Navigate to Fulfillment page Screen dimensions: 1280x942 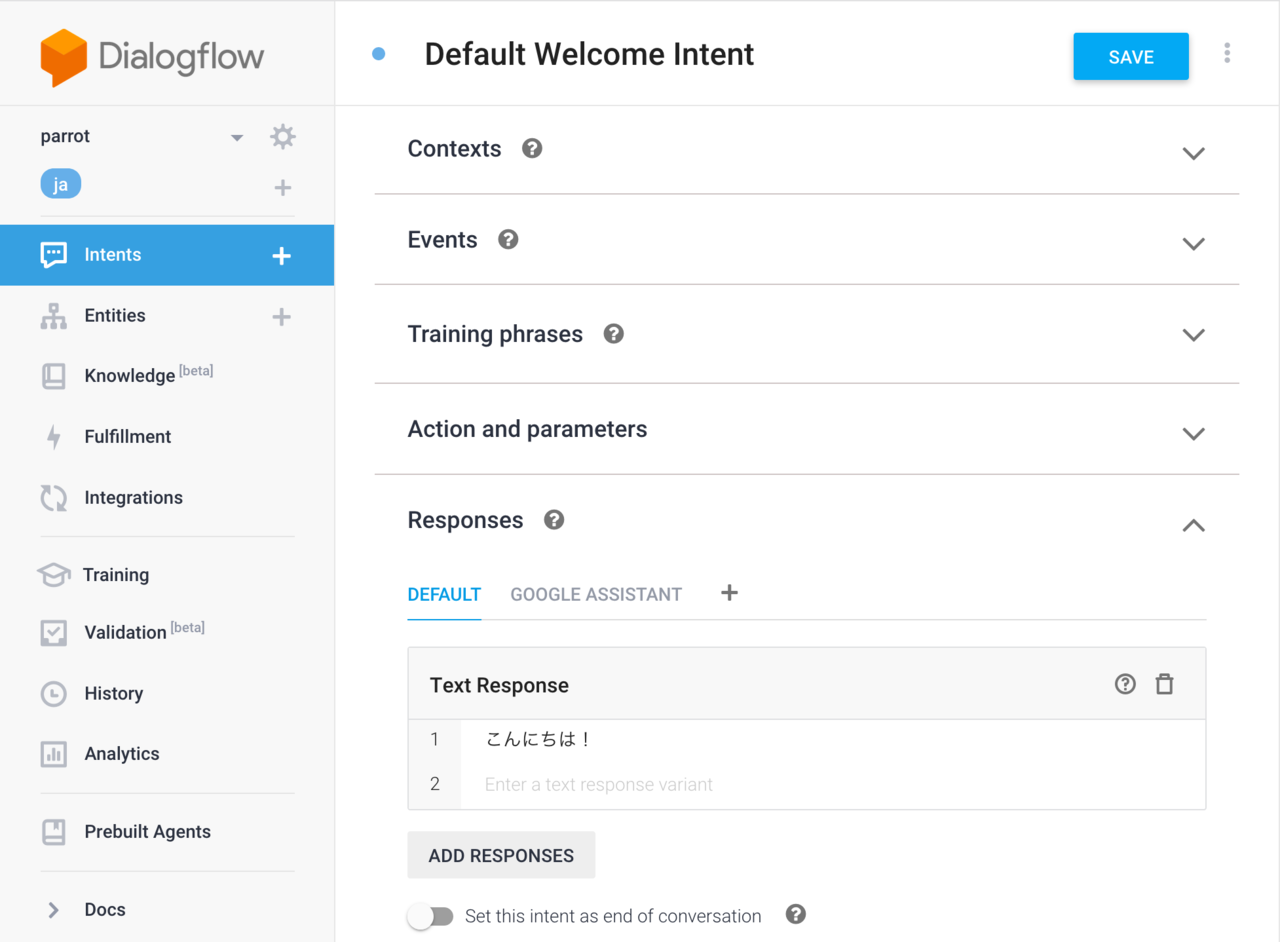pyautogui.click(x=128, y=437)
